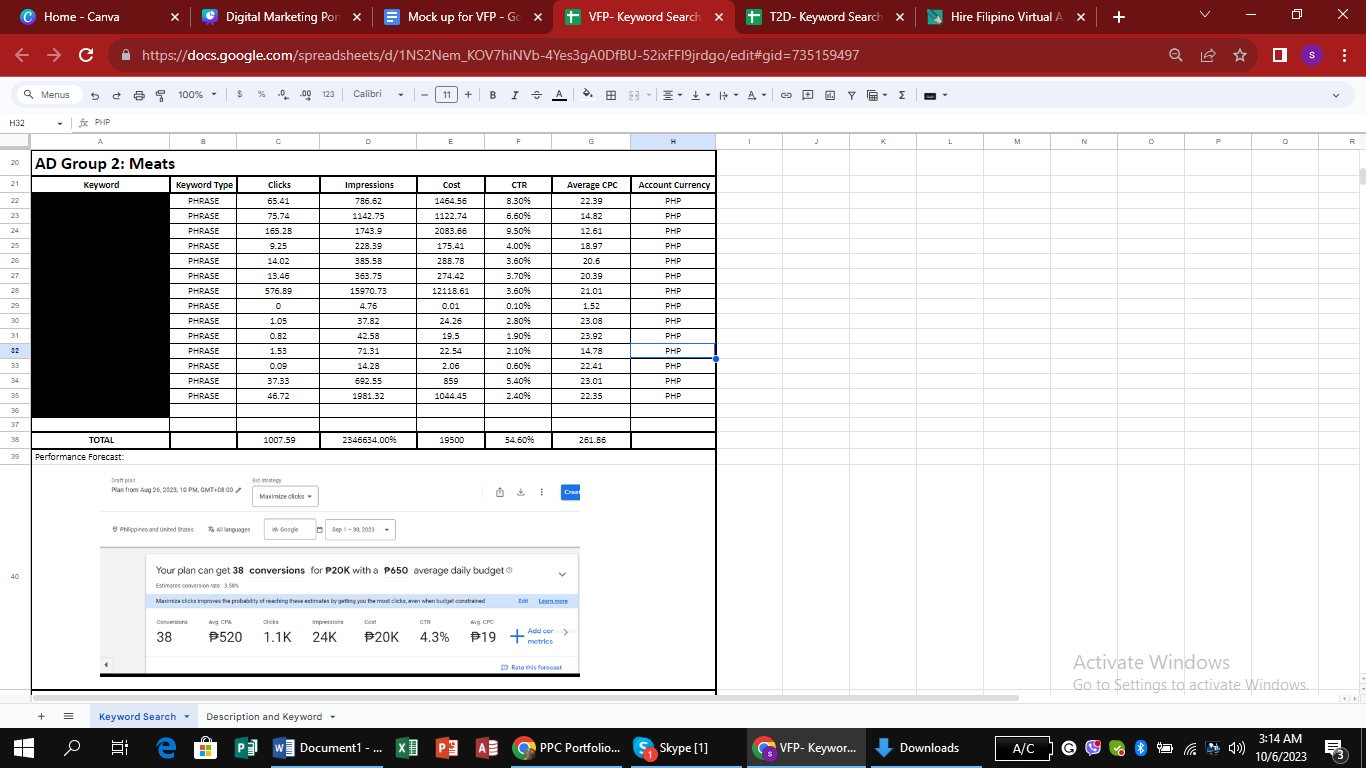This screenshot has width=1366, height=768.
Task: Click the font size field showing 11
Action: point(446,95)
